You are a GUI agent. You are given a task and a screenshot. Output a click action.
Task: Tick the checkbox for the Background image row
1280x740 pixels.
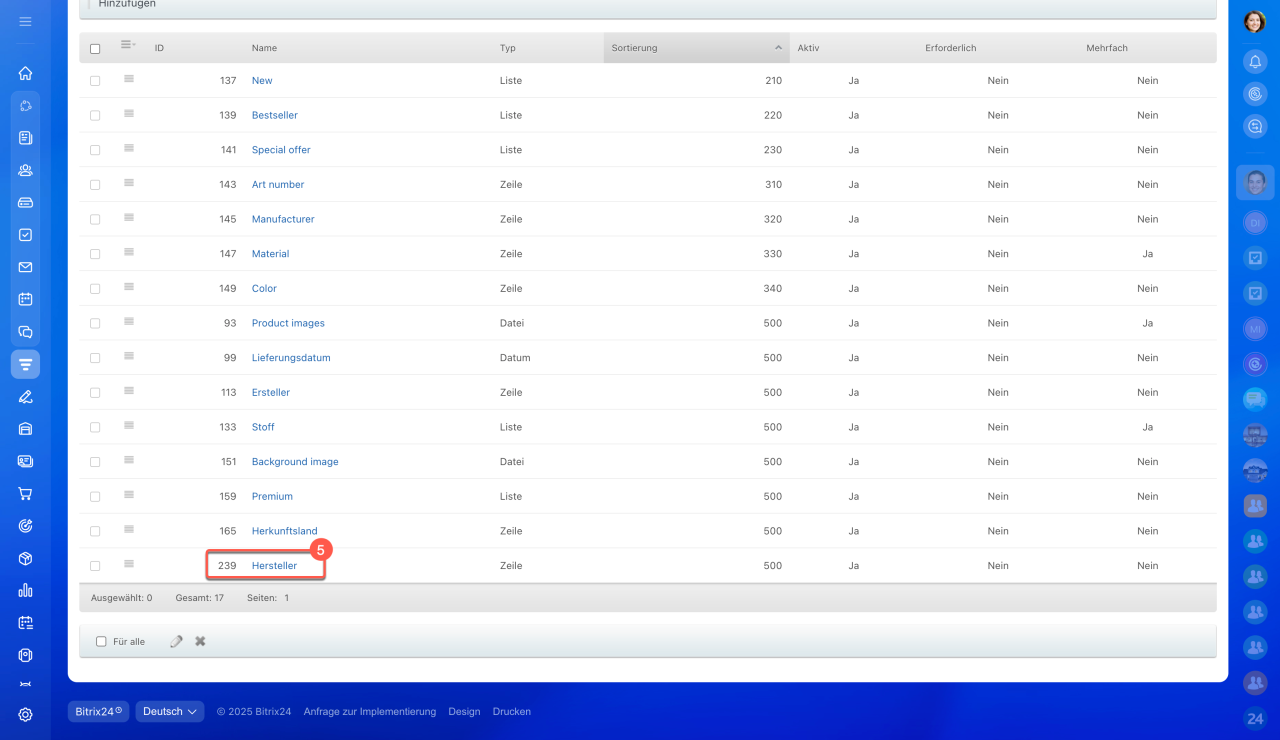(95, 462)
